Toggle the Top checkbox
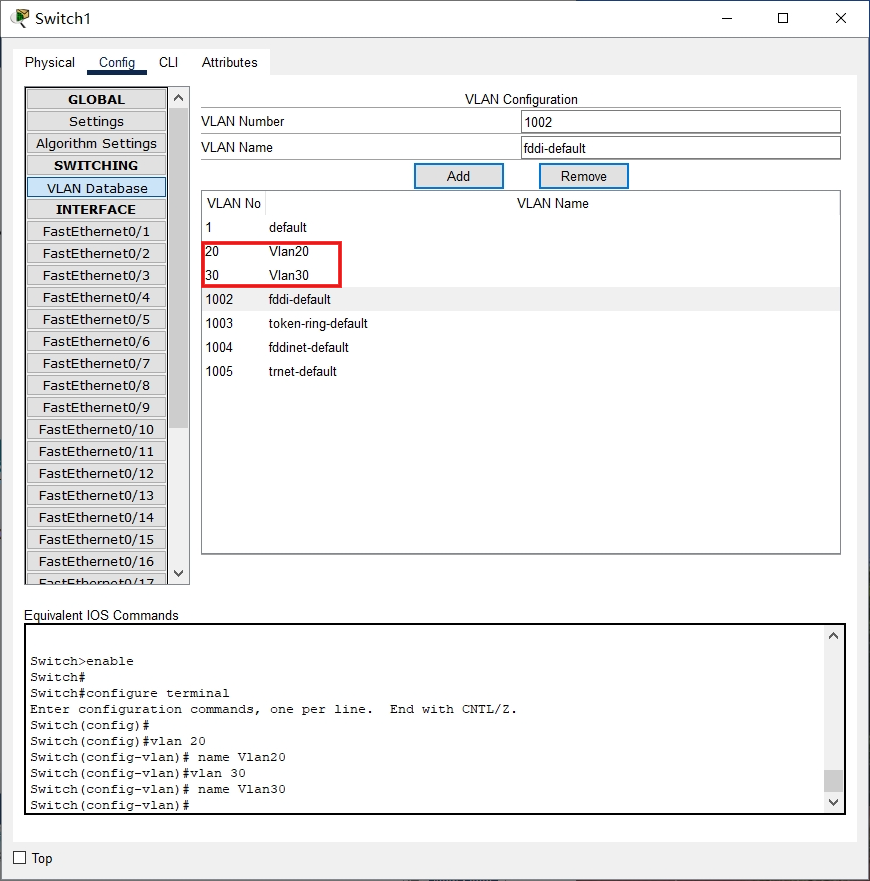 (x=20, y=857)
